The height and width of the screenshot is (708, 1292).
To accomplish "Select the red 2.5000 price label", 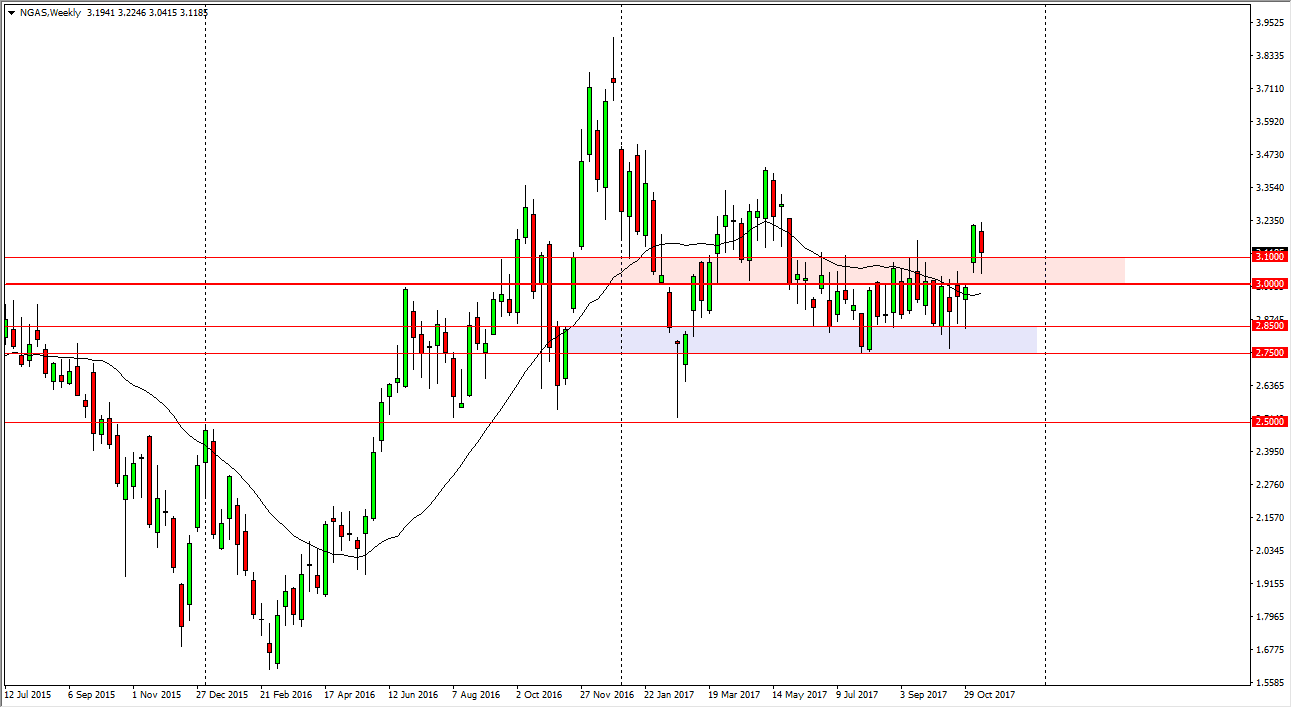I will [1268, 422].
